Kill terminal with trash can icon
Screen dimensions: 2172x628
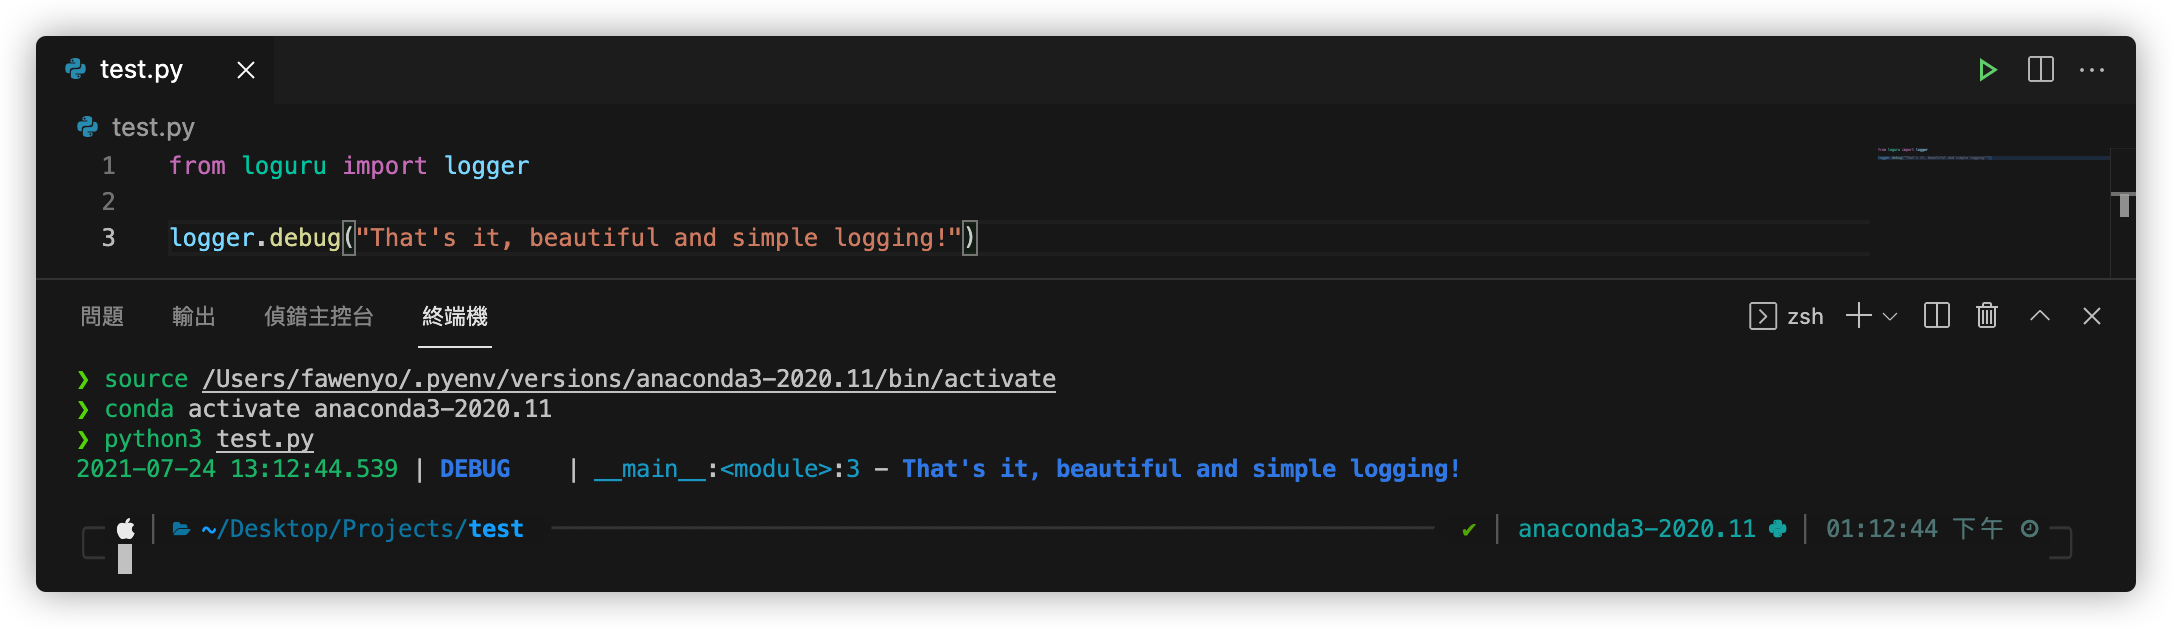[1987, 316]
